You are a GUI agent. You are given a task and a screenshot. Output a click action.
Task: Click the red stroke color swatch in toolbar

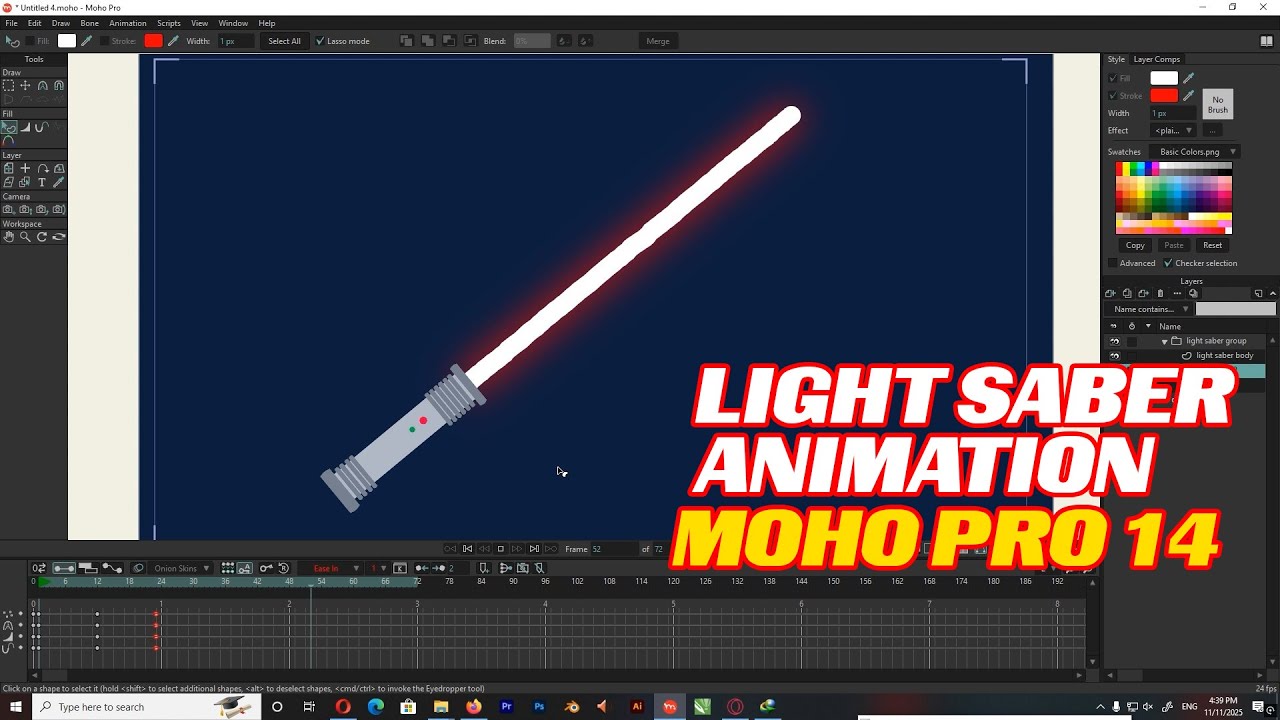pos(153,41)
